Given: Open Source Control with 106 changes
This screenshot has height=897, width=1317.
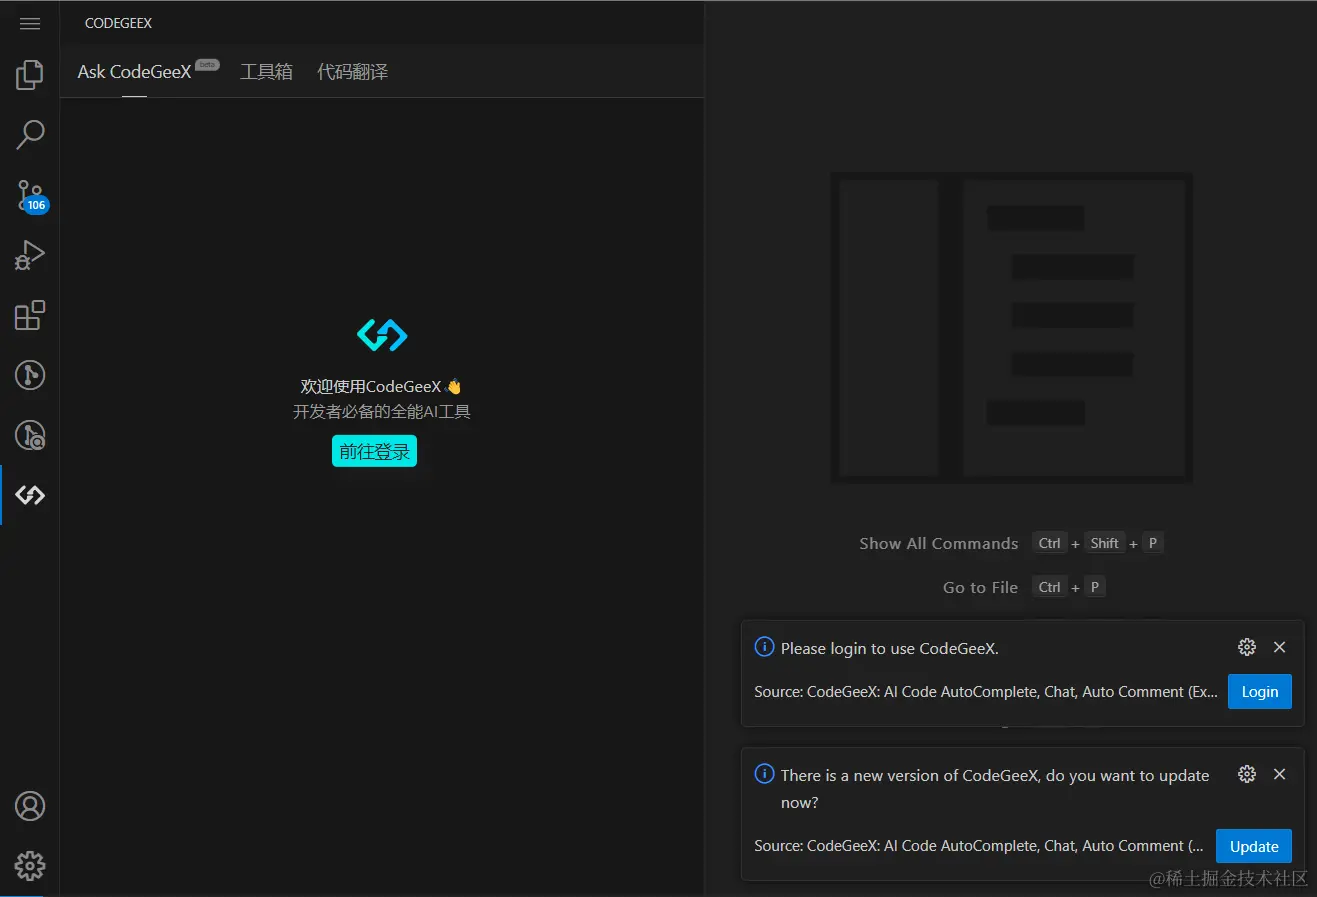Looking at the screenshot, I should 30,196.
